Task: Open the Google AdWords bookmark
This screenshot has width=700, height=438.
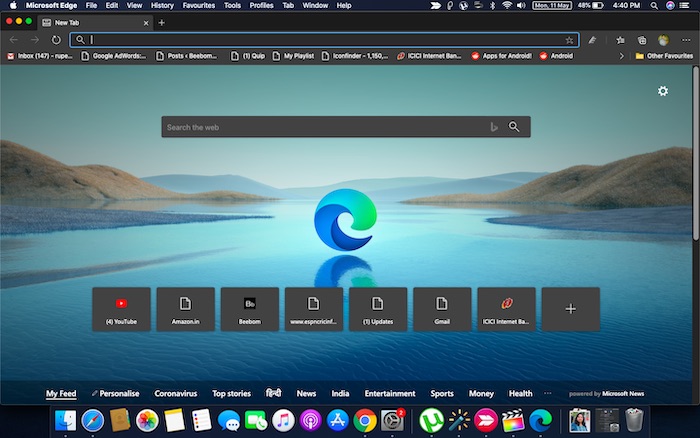Action: tap(114, 56)
